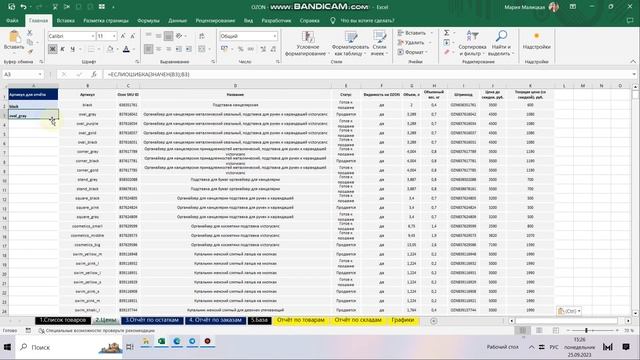Expand the Name Box A3 dropdown
640x360 pixels.
tap(40, 74)
